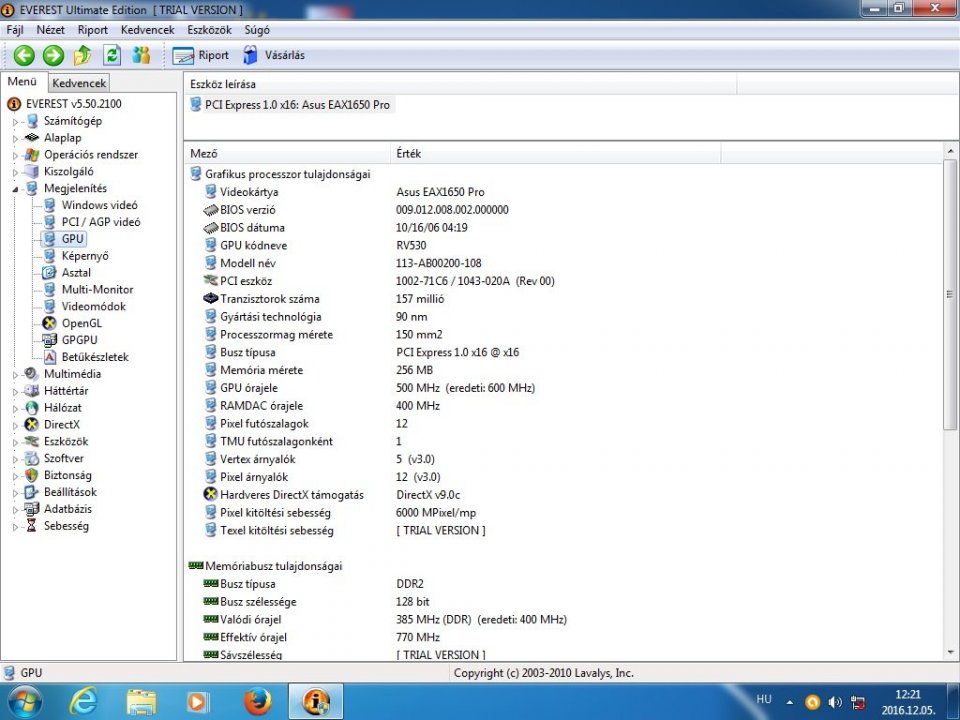Click the taskbar clock showing 12:21
The width and height of the screenshot is (960, 720).
pos(907,694)
